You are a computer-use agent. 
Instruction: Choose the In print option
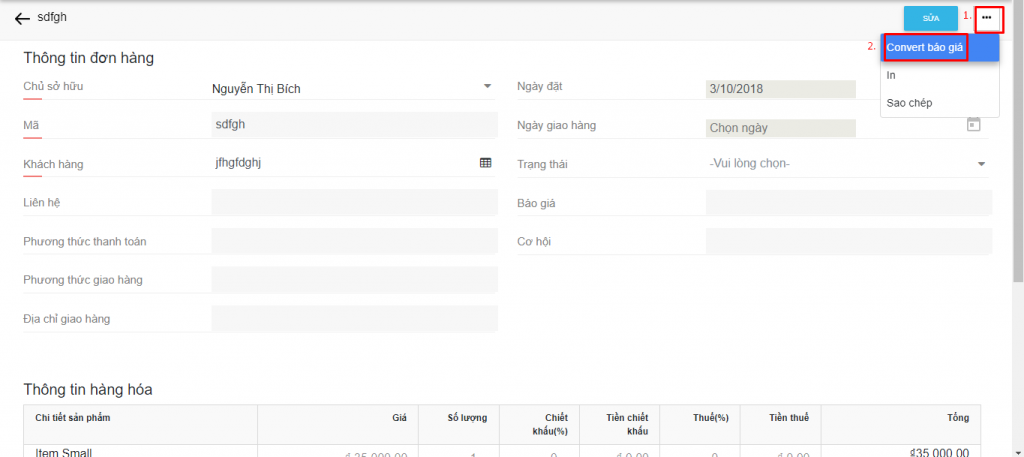click(891, 75)
